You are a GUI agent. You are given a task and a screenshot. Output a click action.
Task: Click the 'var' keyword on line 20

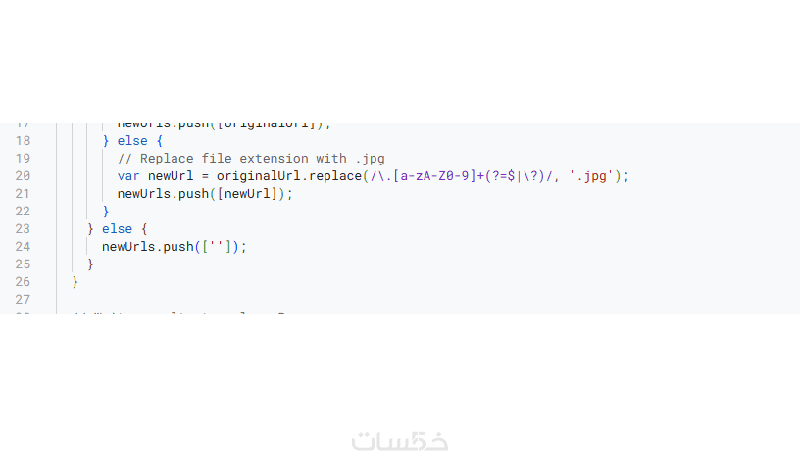[x=129, y=176]
